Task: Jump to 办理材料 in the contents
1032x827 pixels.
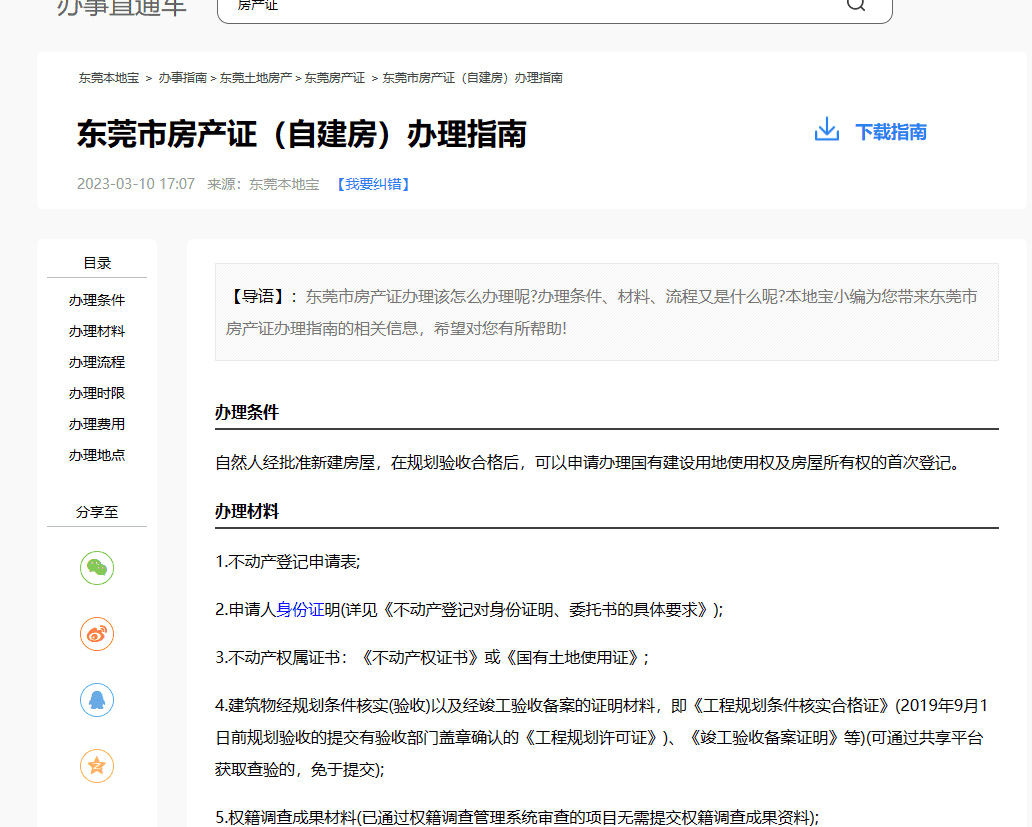Action: tap(97, 331)
